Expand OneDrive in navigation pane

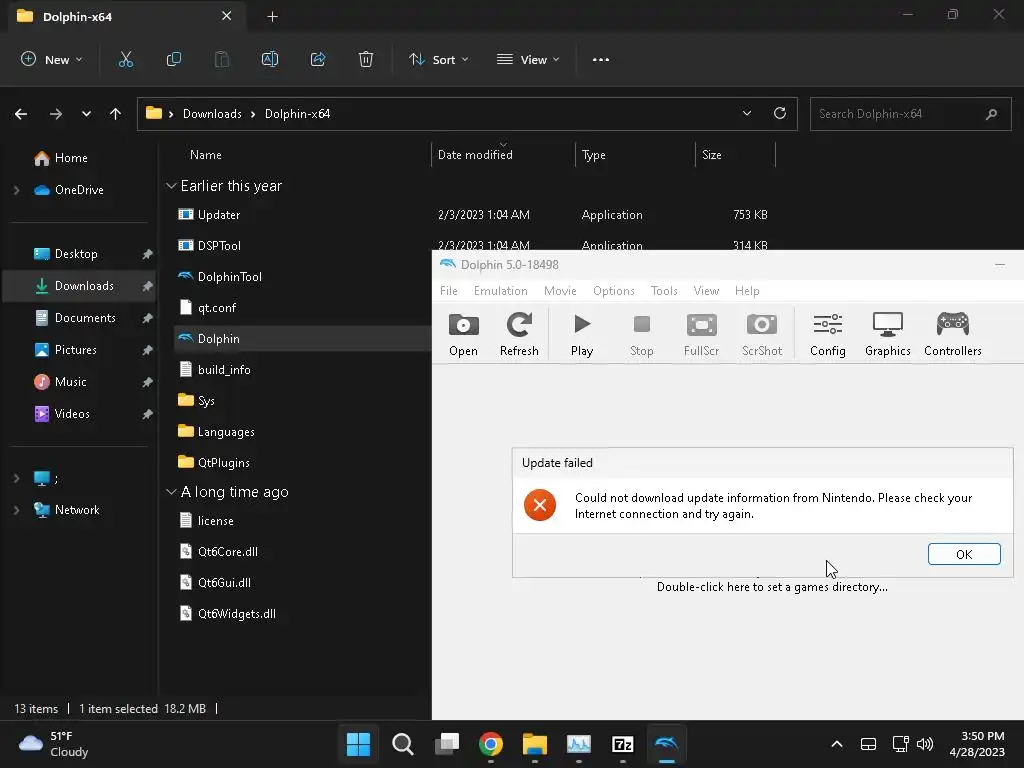click(16, 190)
